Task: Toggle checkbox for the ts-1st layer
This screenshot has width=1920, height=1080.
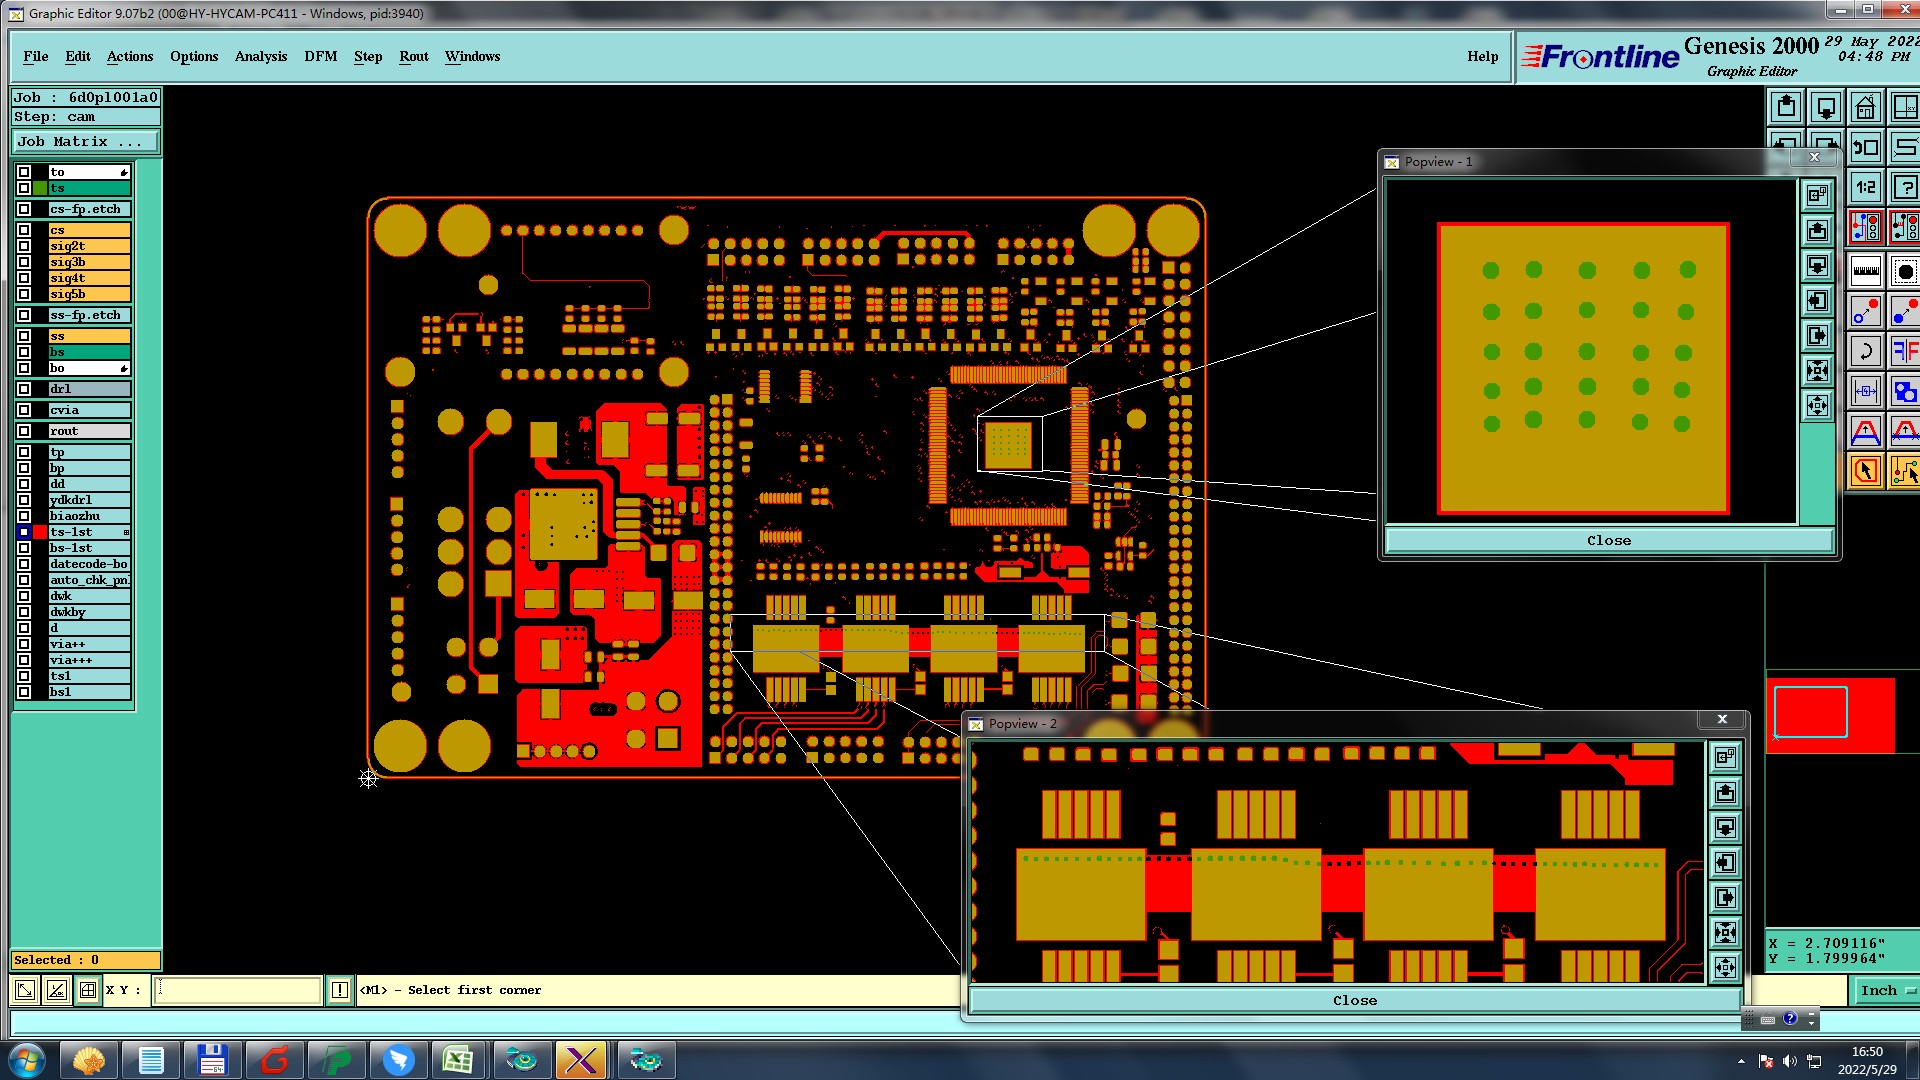Action: coord(24,532)
